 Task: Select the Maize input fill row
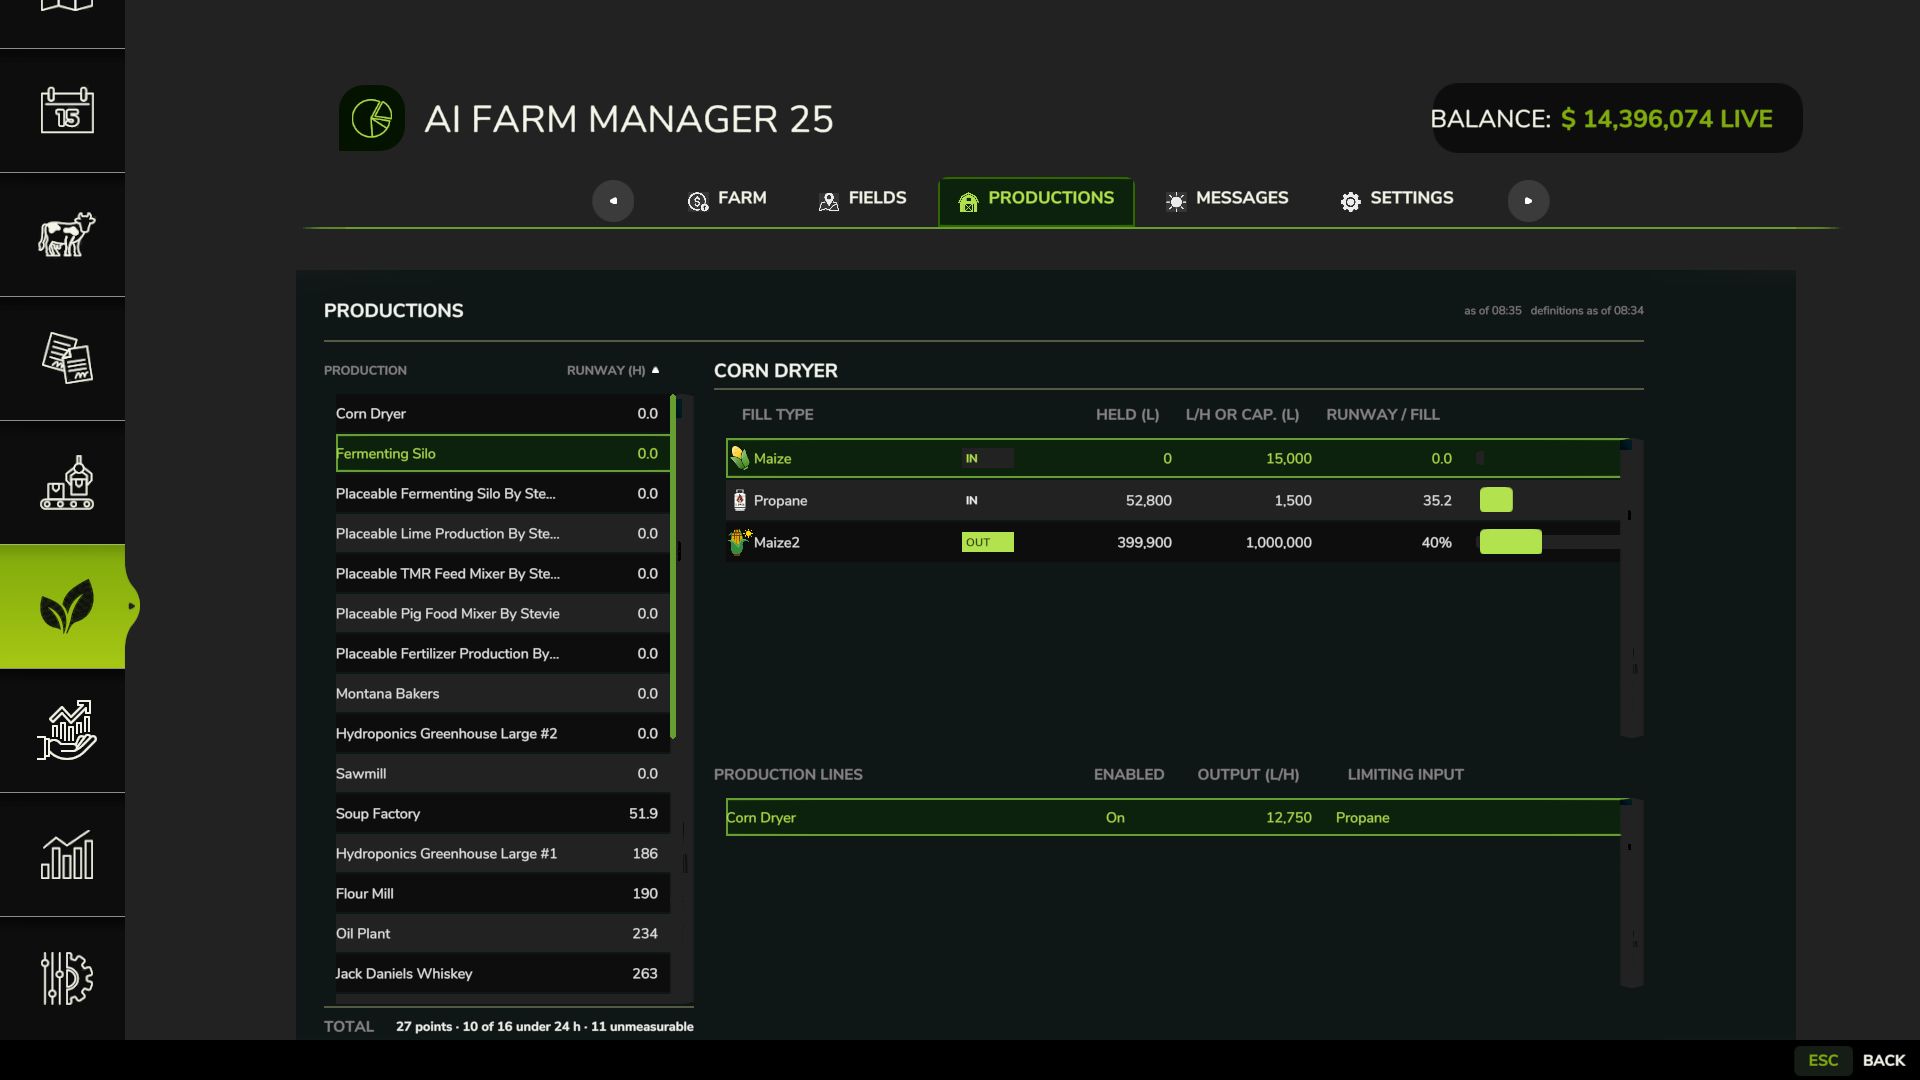click(x=1173, y=458)
